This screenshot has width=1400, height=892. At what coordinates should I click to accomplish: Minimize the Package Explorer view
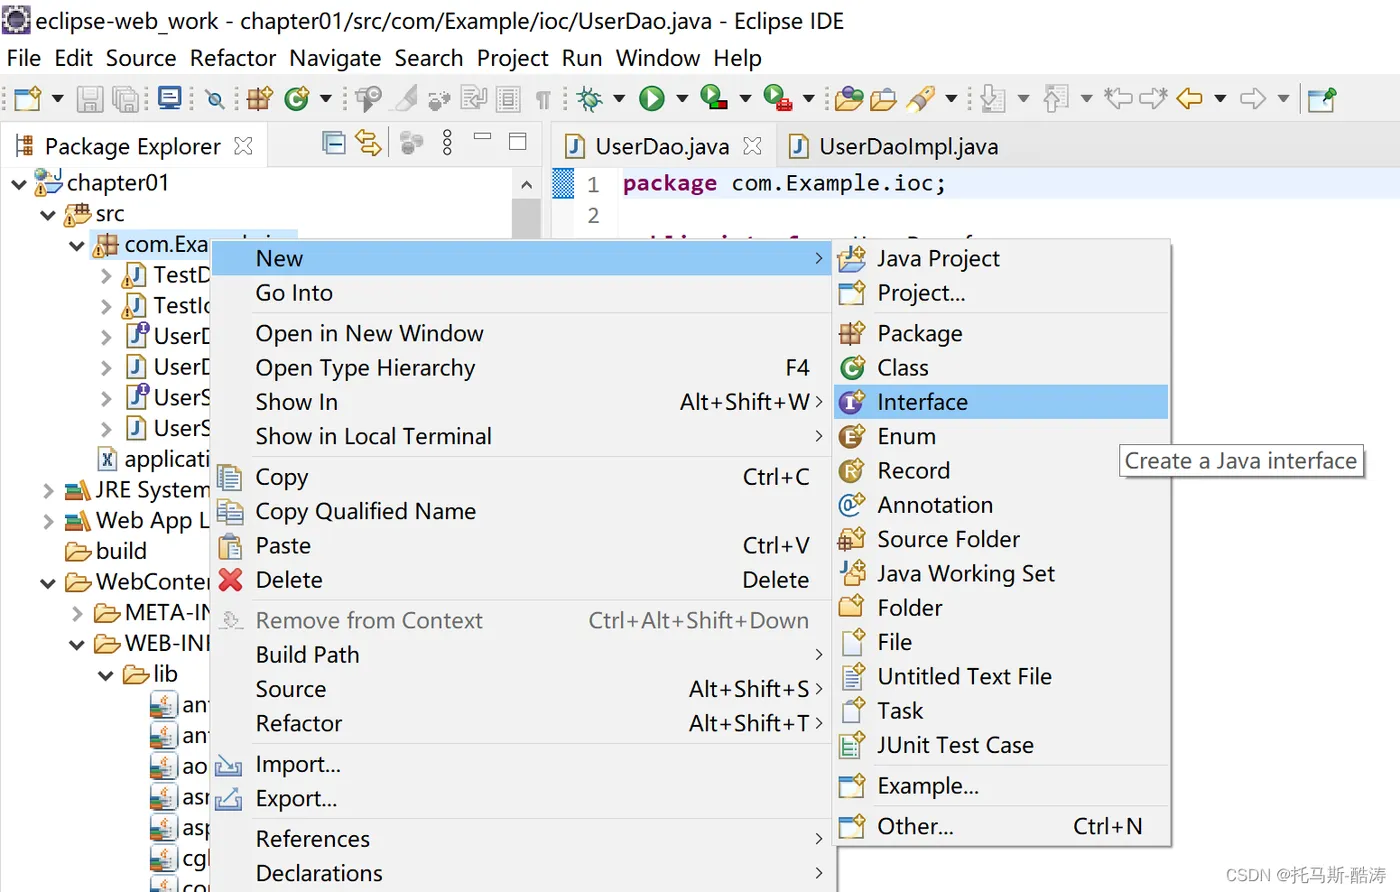tap(482, 136)
